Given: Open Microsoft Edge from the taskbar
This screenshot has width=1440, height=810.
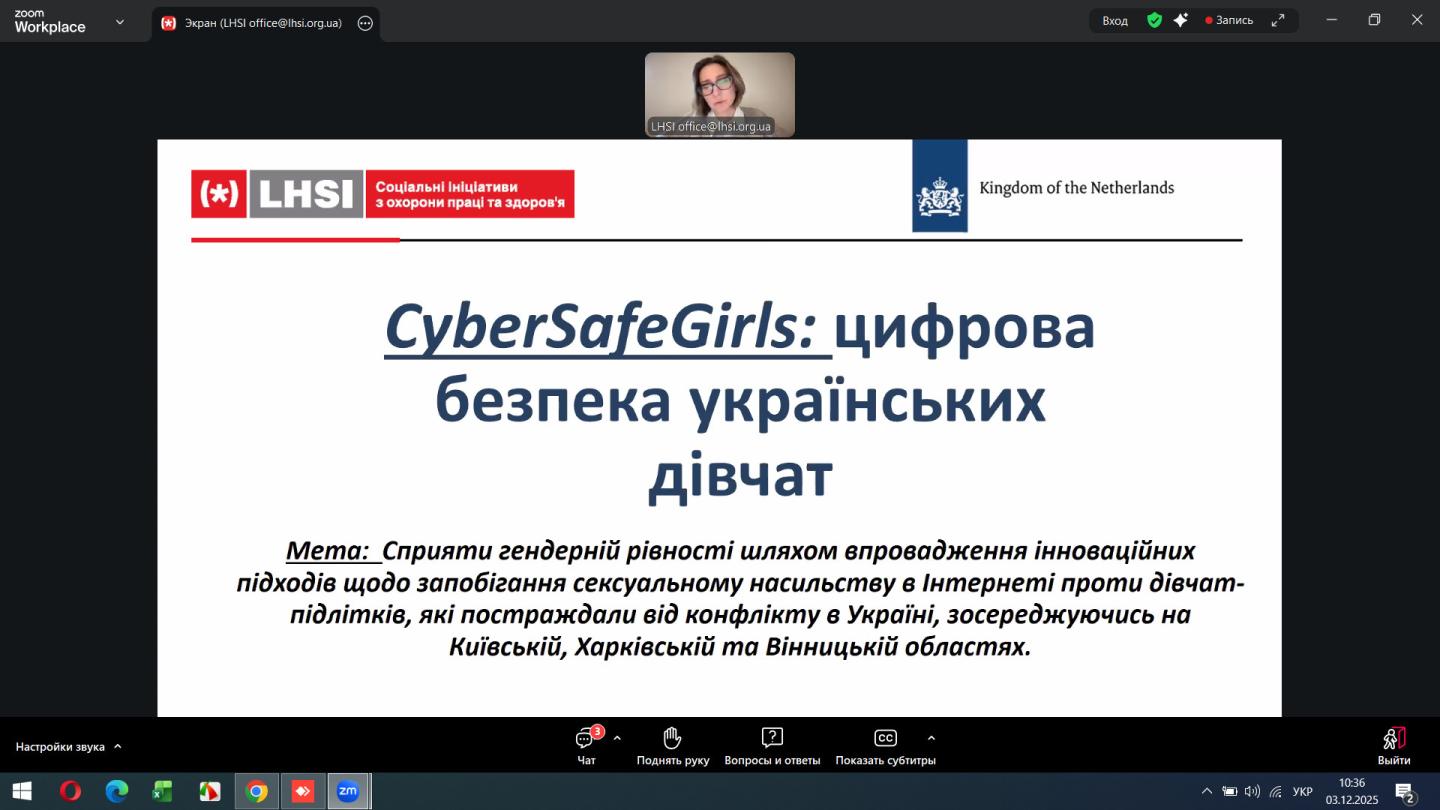Looking at the screenshot, I should tap(117, 791).
